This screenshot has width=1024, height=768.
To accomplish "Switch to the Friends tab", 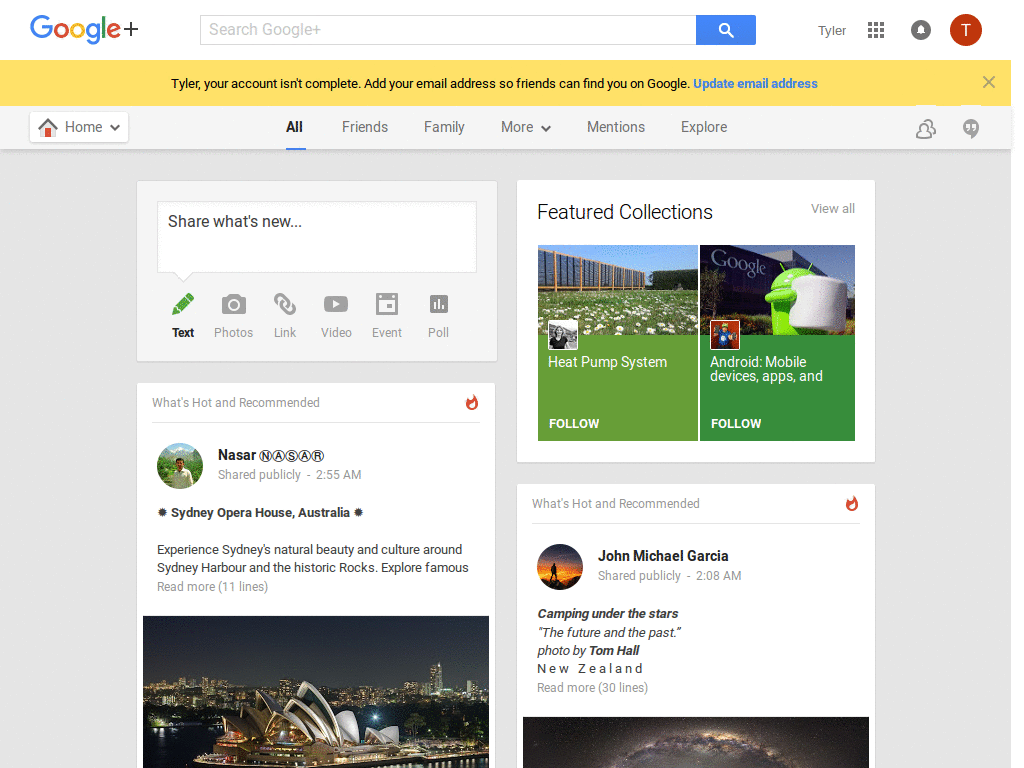I will [365, 127].
